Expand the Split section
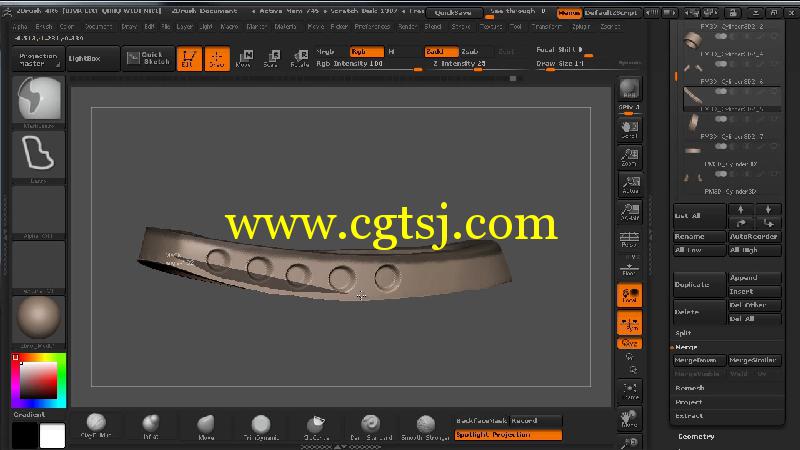Viewport: 800px width, 450px height. 683,333
